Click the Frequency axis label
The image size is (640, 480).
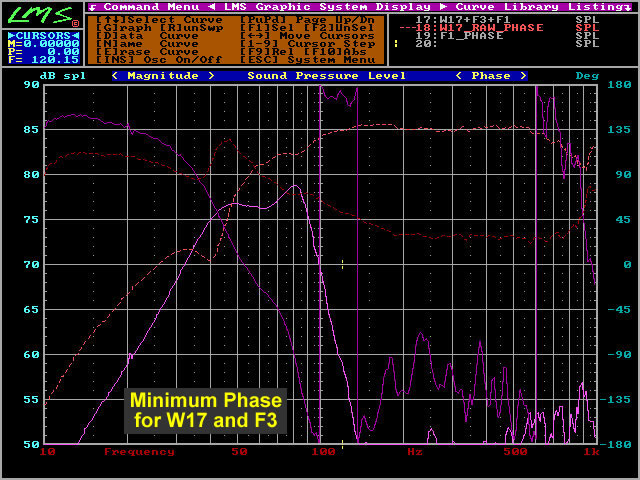139,452
